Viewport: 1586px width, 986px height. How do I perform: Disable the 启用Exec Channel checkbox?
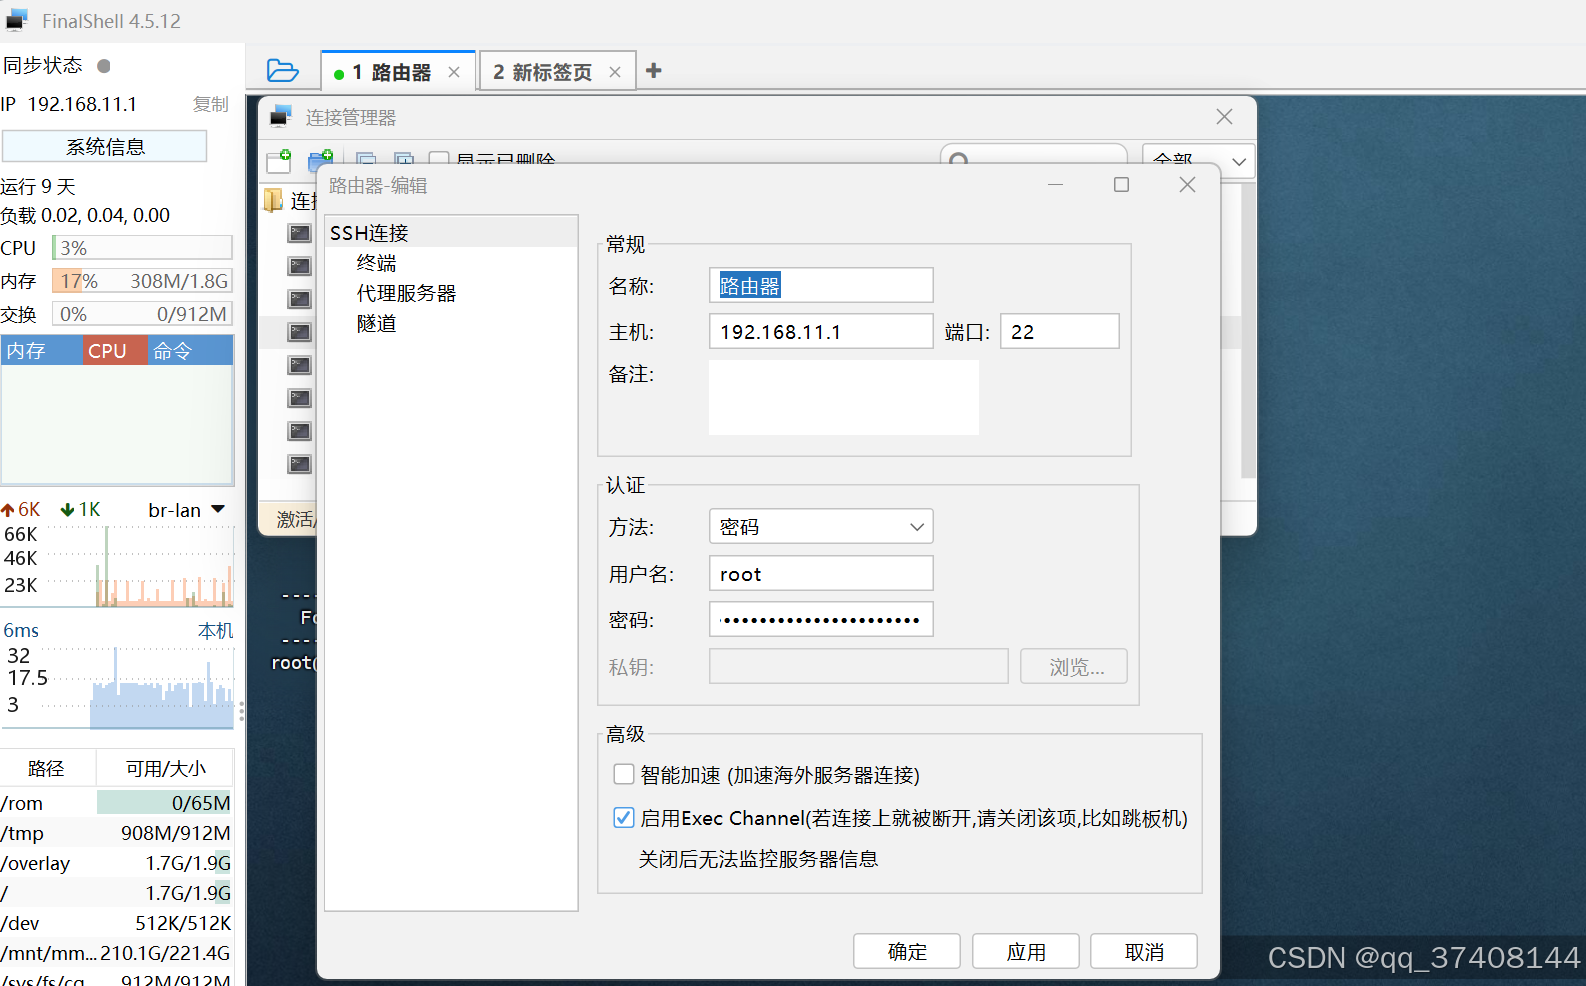pyautogui.click(x=624, y=817)
